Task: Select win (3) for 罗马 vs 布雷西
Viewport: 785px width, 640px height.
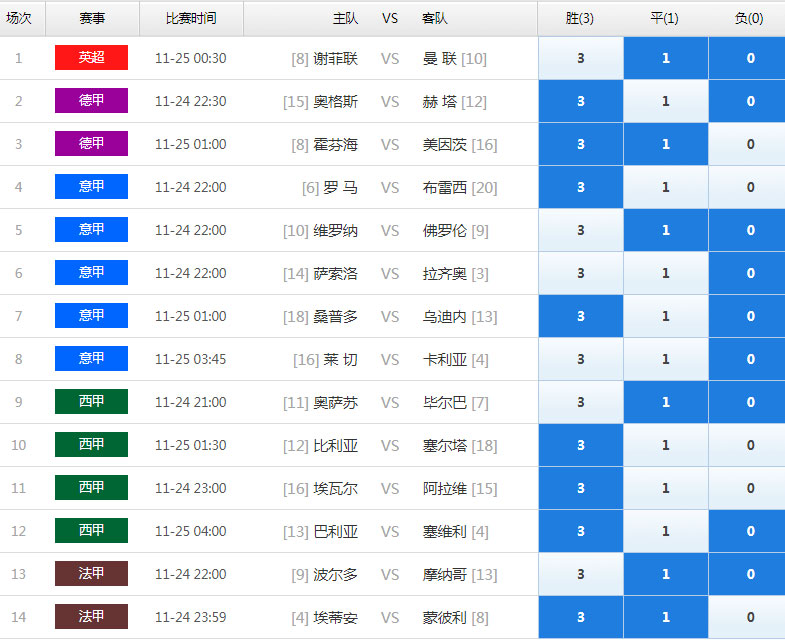Action: click(581, 187)
